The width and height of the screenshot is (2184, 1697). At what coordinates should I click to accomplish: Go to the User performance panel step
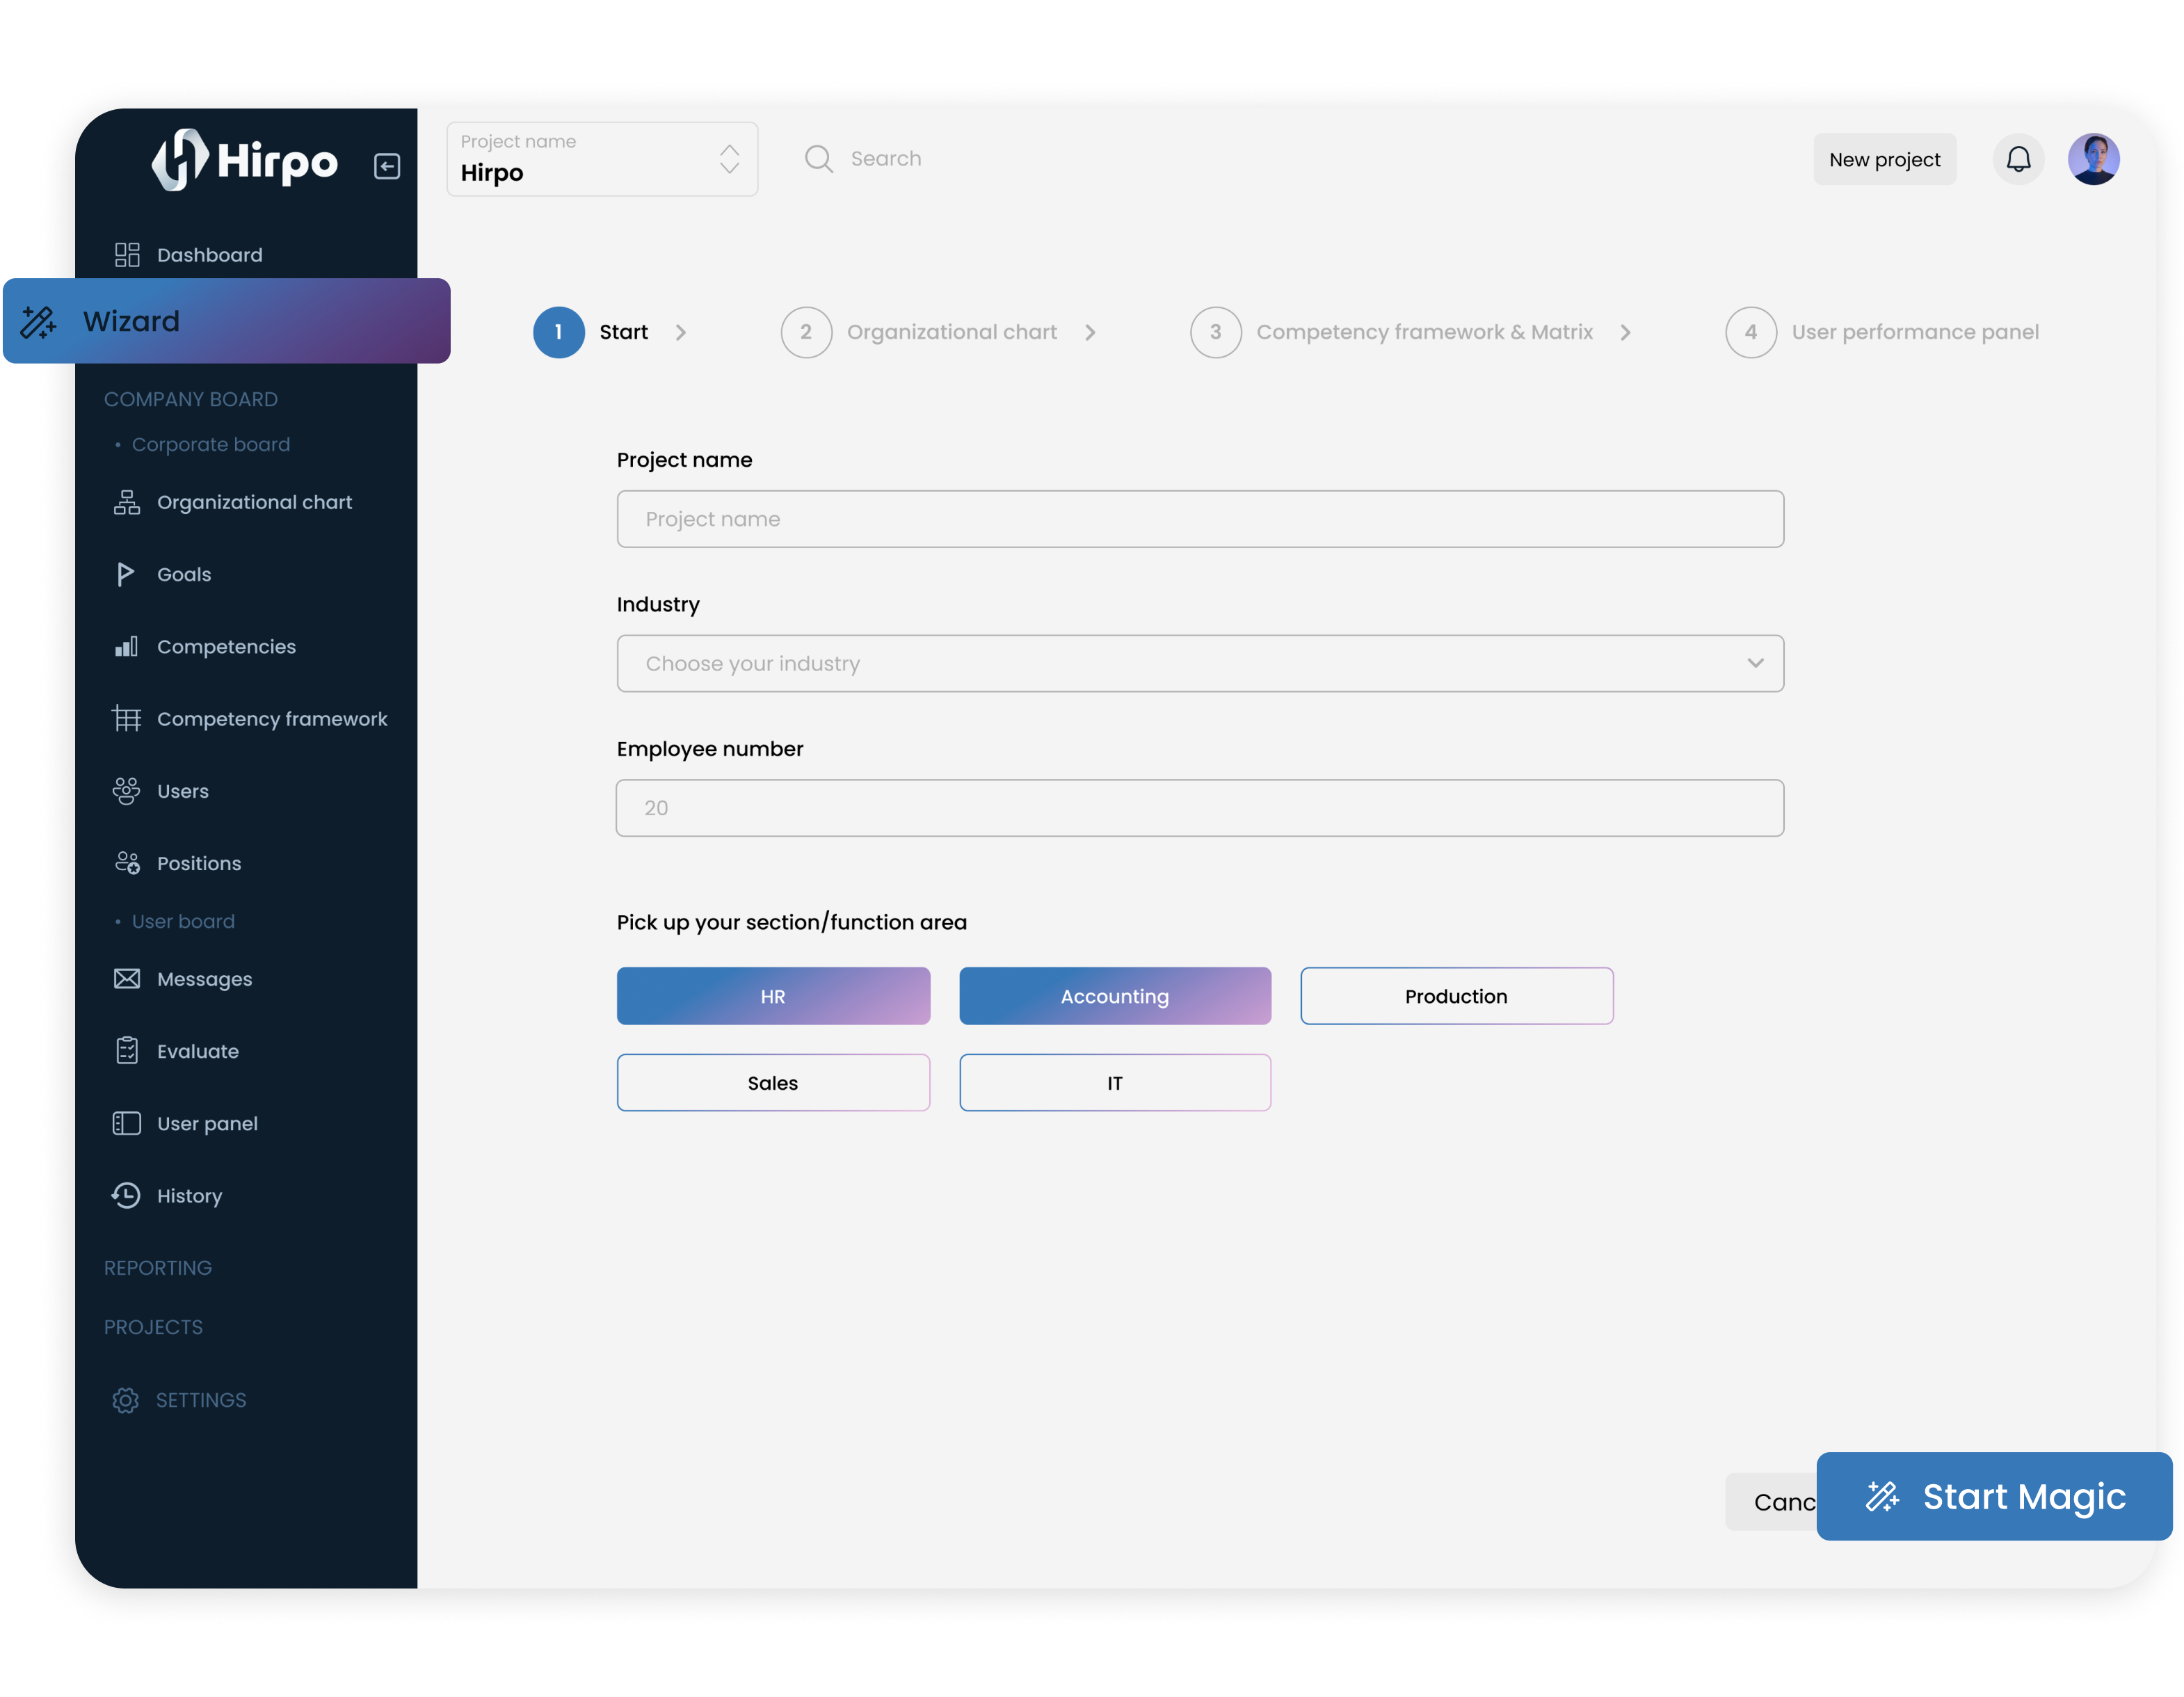tap(1915, 332)
